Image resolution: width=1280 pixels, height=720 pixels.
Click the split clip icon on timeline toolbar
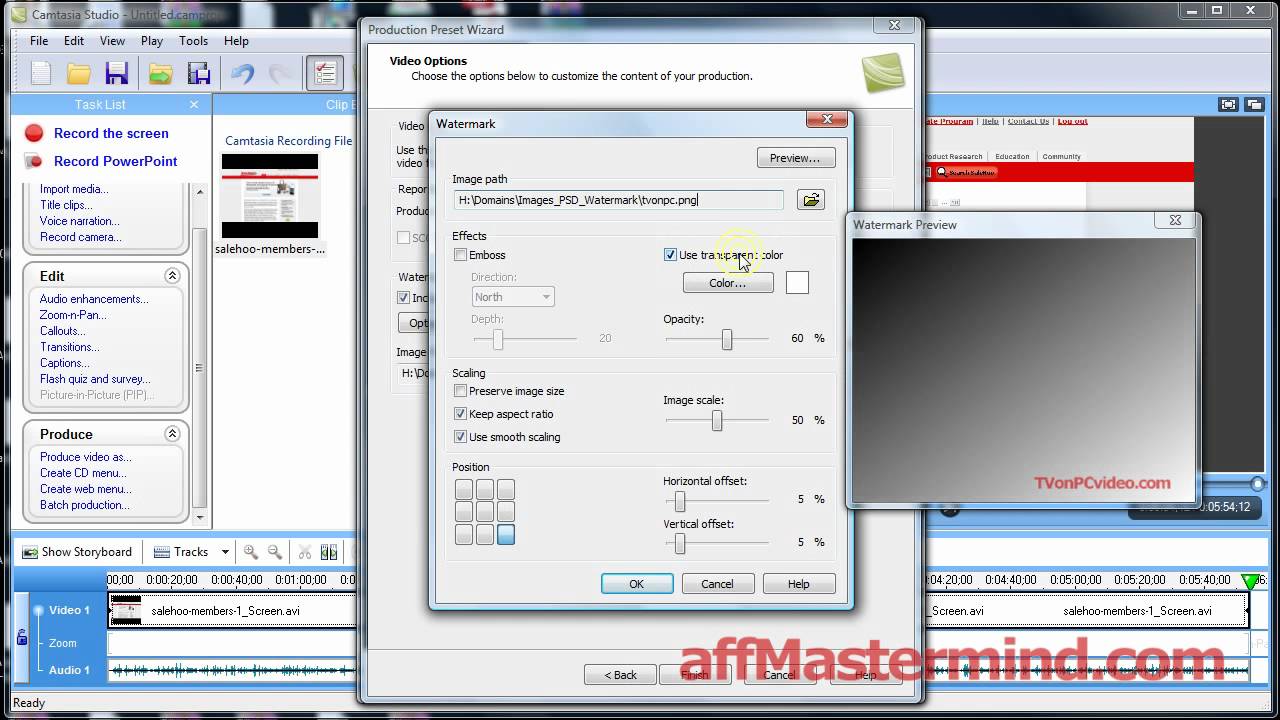pyautogui.click(x=305, y=552)
